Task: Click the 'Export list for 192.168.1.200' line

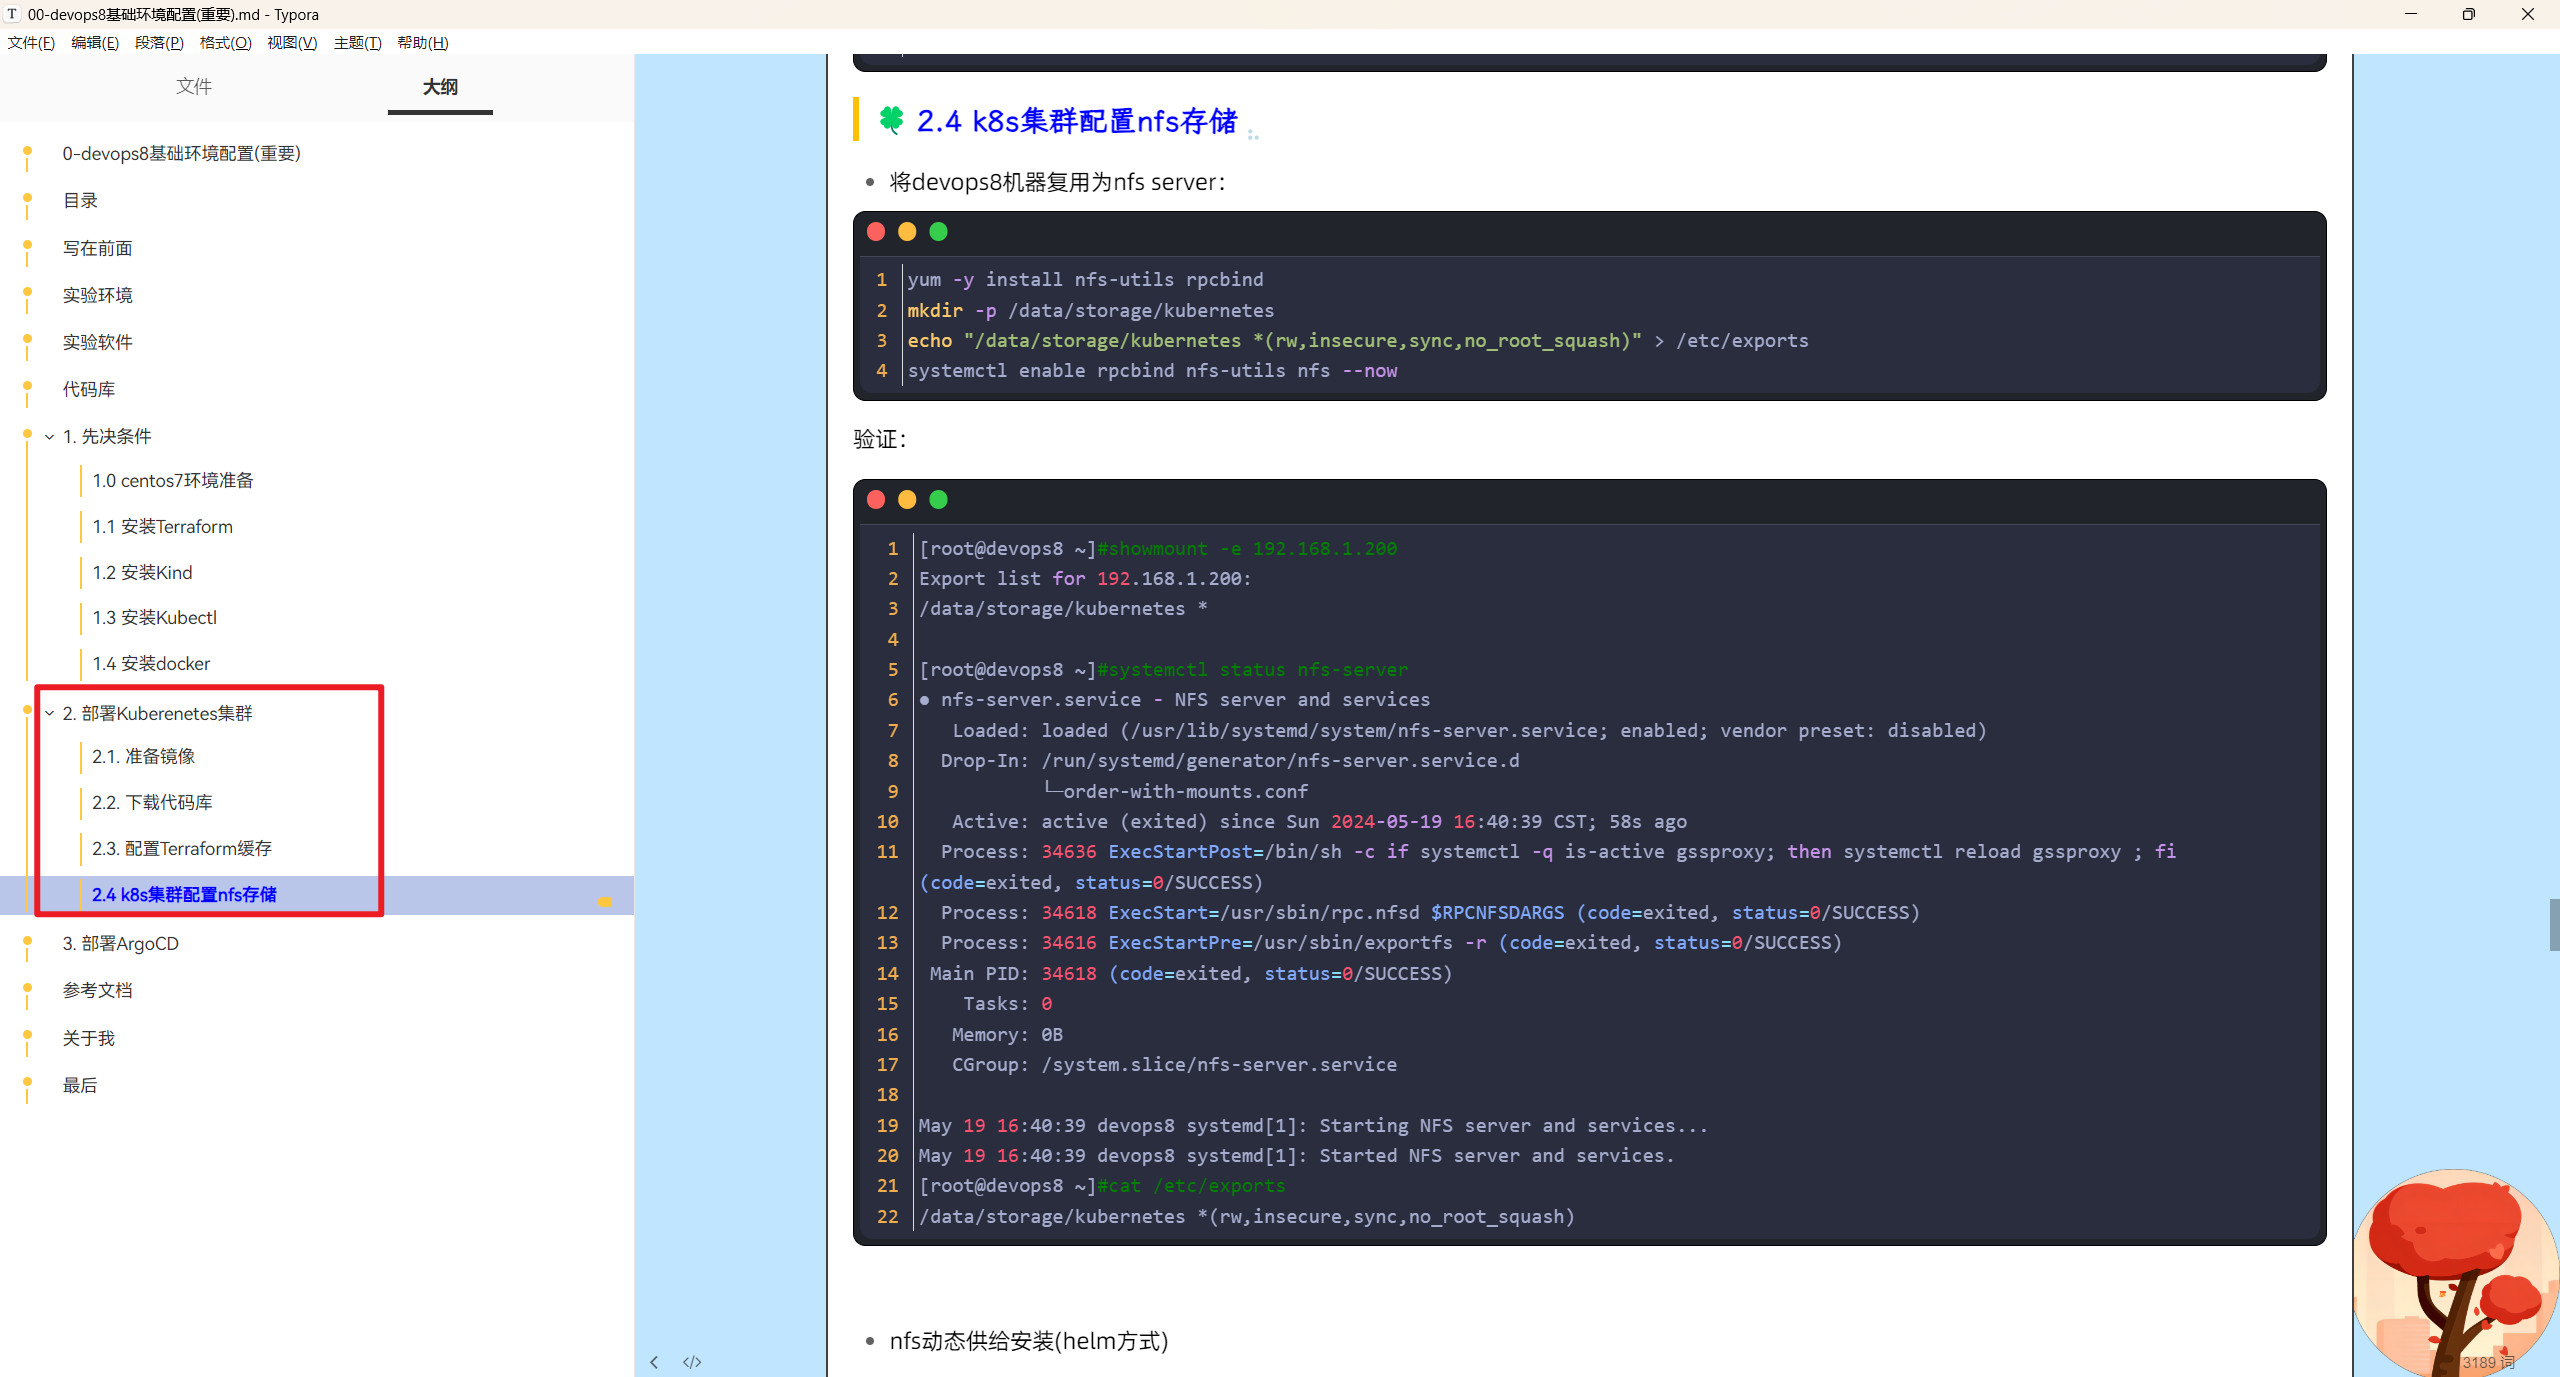Action: click(x=1085, y=579)
